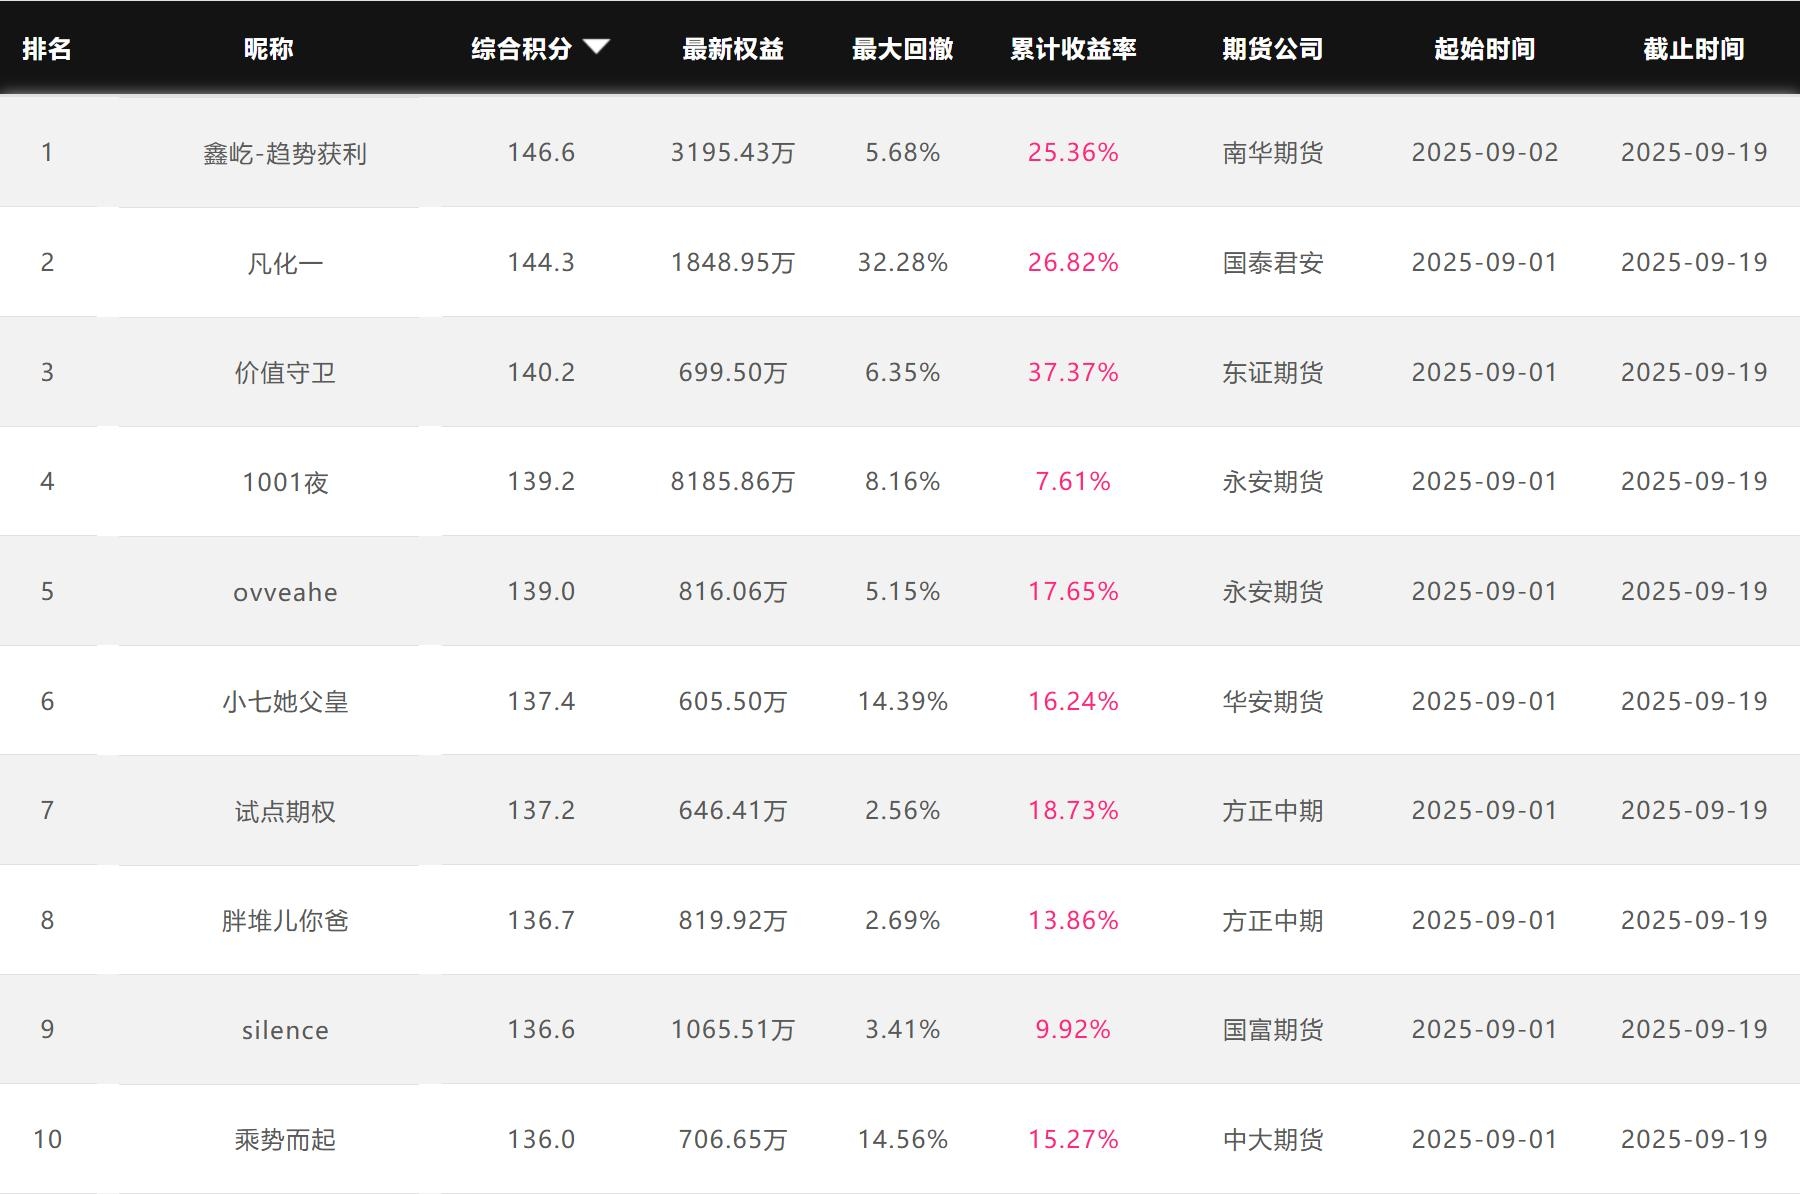Viewport: 1800px width, 1194px height.
Task: Click the 昵称 column header
Action: 268,49
